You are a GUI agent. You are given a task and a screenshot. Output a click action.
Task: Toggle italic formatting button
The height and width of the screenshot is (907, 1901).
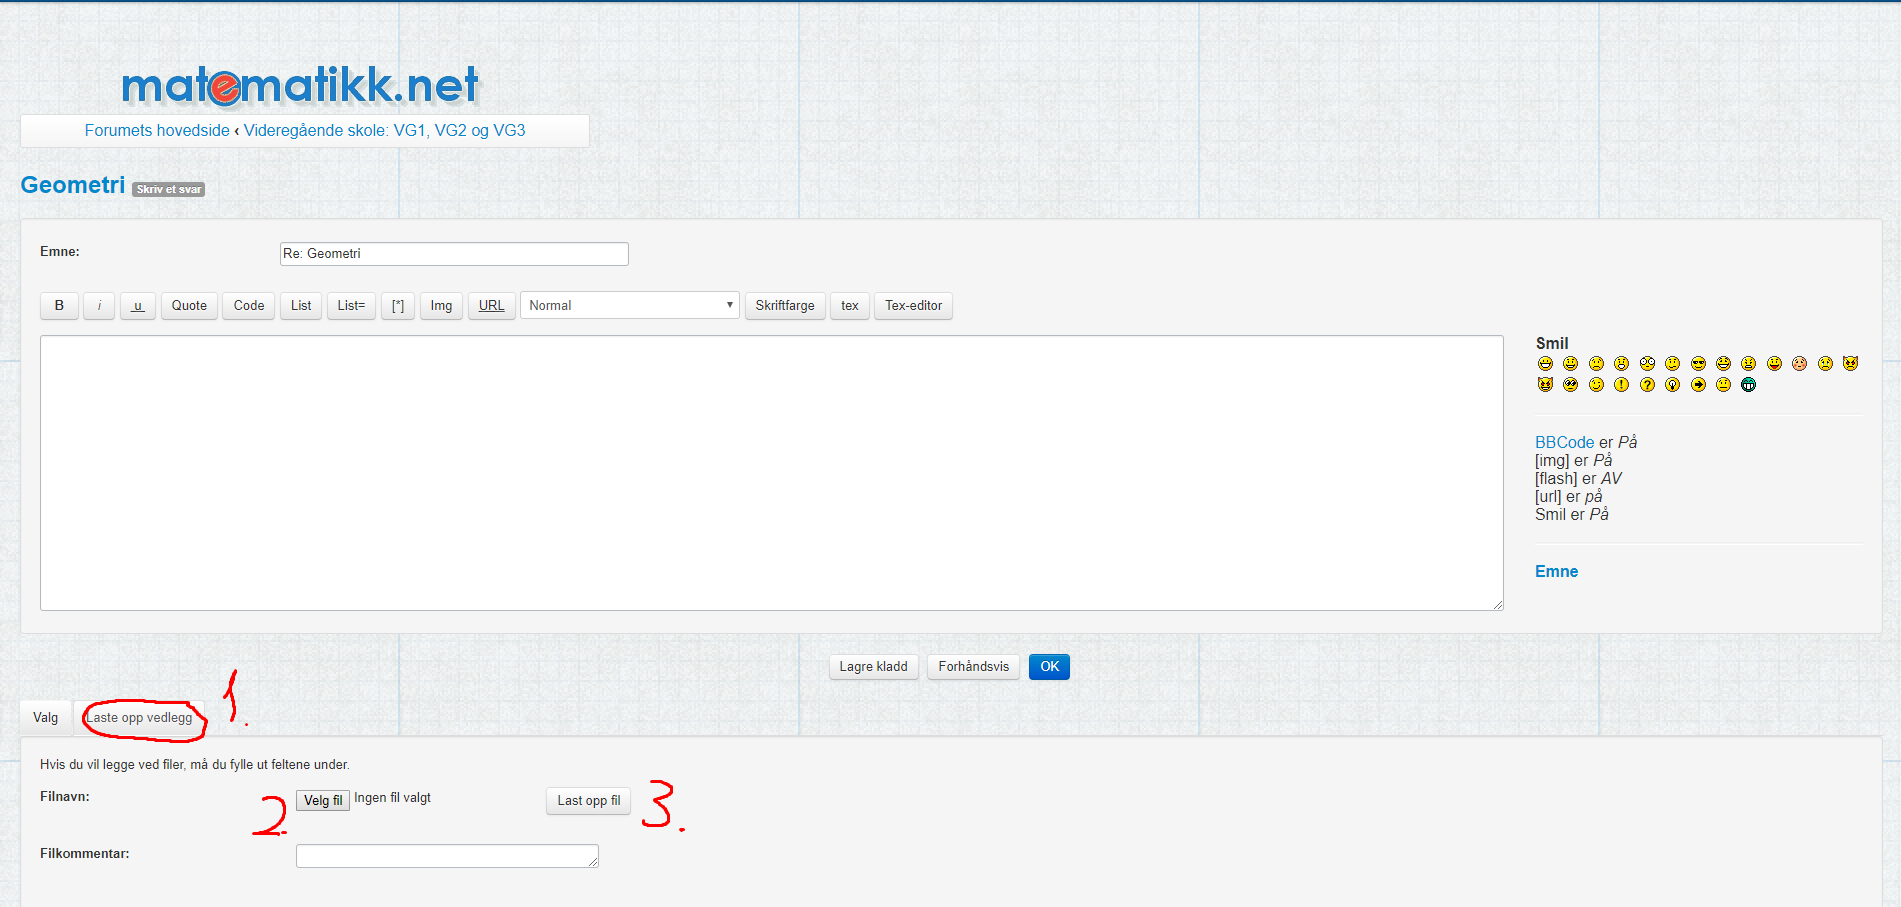click(x=99, y=306)
